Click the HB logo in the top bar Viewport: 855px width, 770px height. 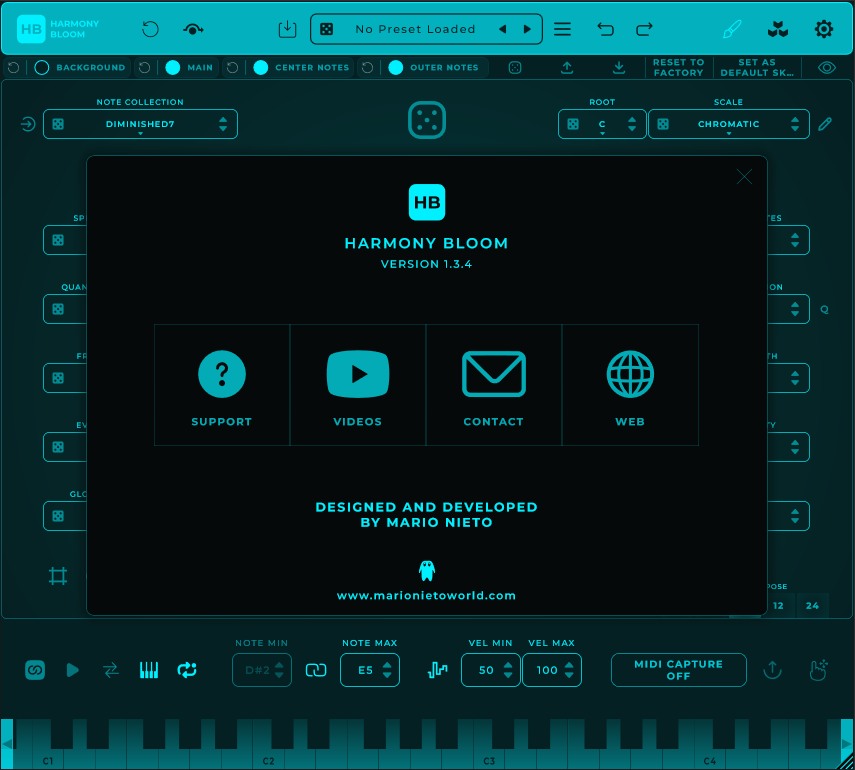click(x=31, y=29)
